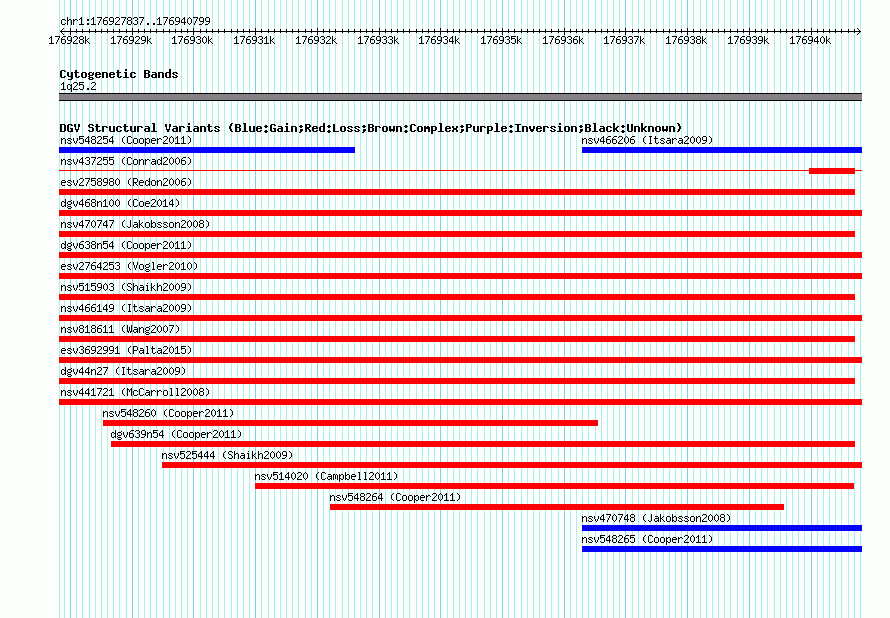Open esv2764253 (Vogler2010) entry
This screenshot has width=890, height=618.
click(129, 266)
